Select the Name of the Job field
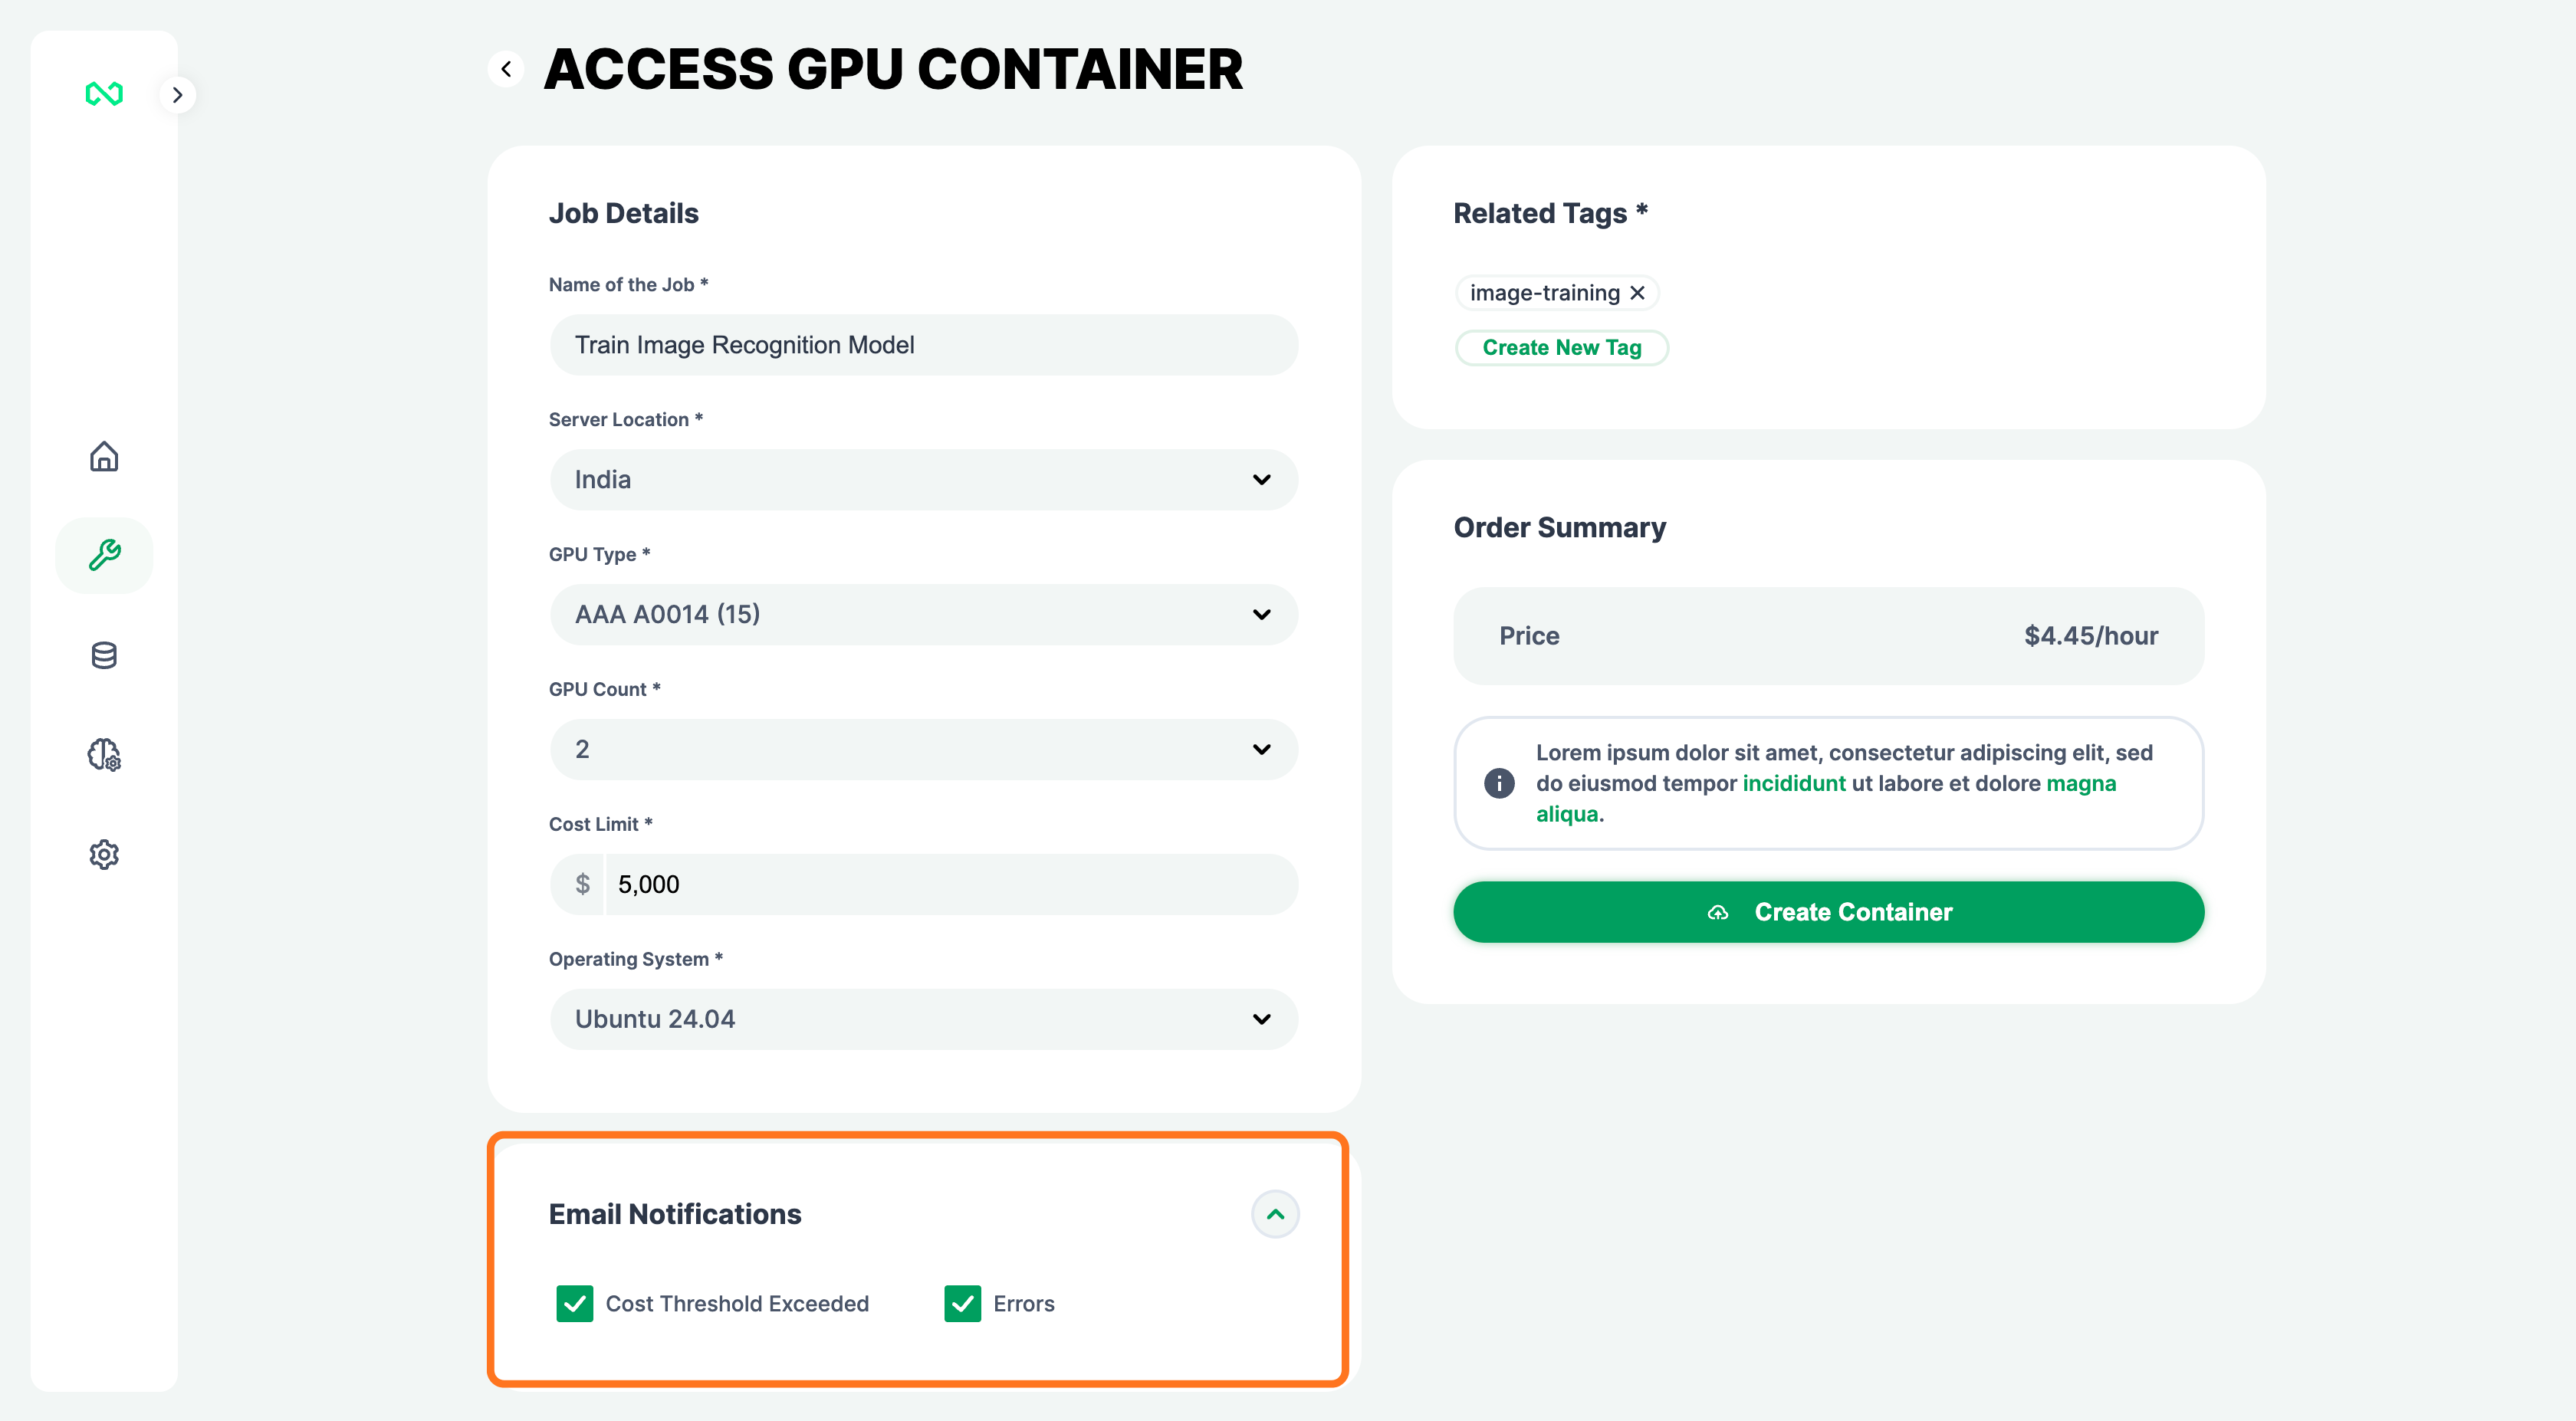 [x=923, y=344]
